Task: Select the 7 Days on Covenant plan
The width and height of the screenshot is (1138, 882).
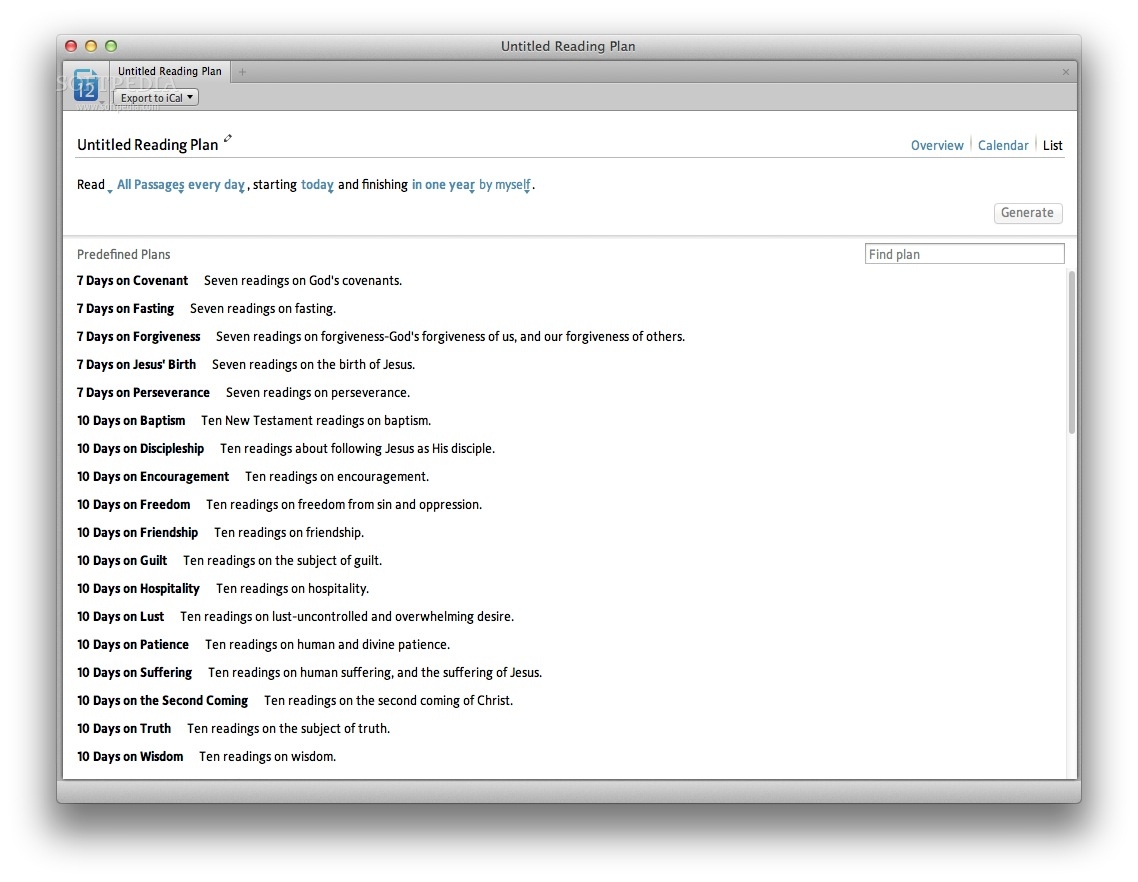Action: pyautogui.click(x=132, y=281)
